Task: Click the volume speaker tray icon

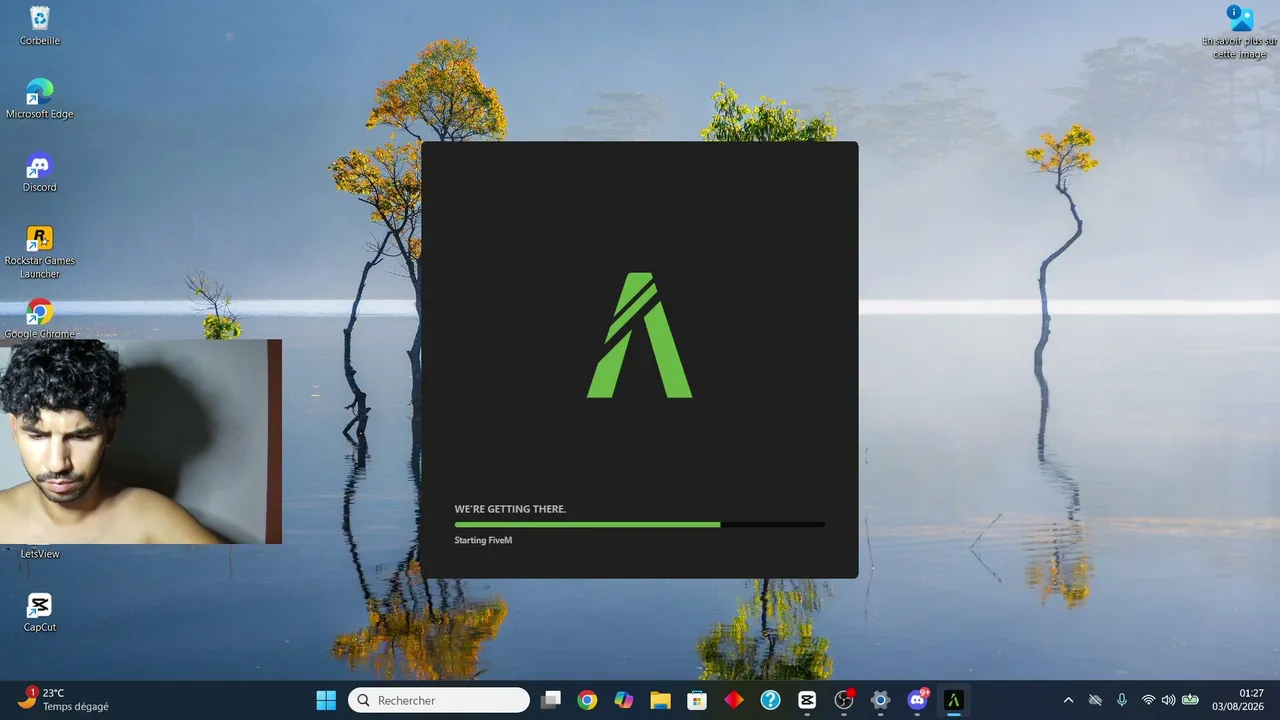Action: pos(1168,700)
